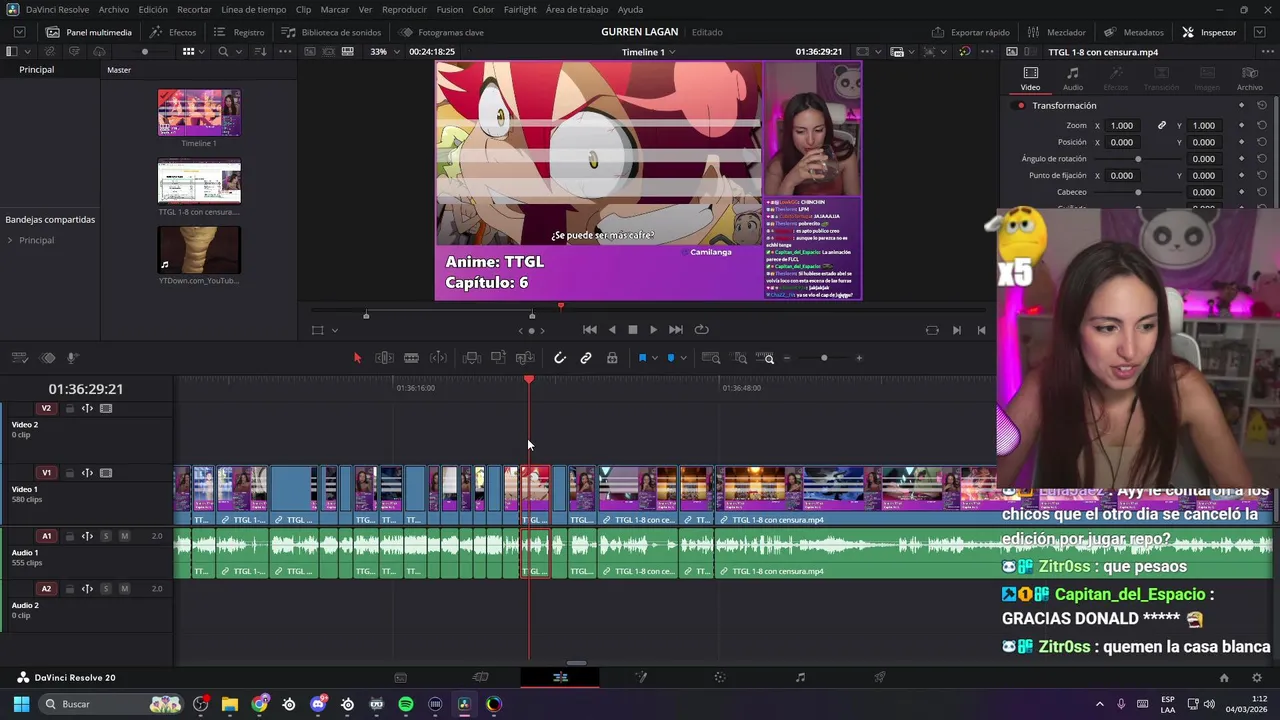Lock the Video 1 track
1280x720 pixels.
(69, 473)
